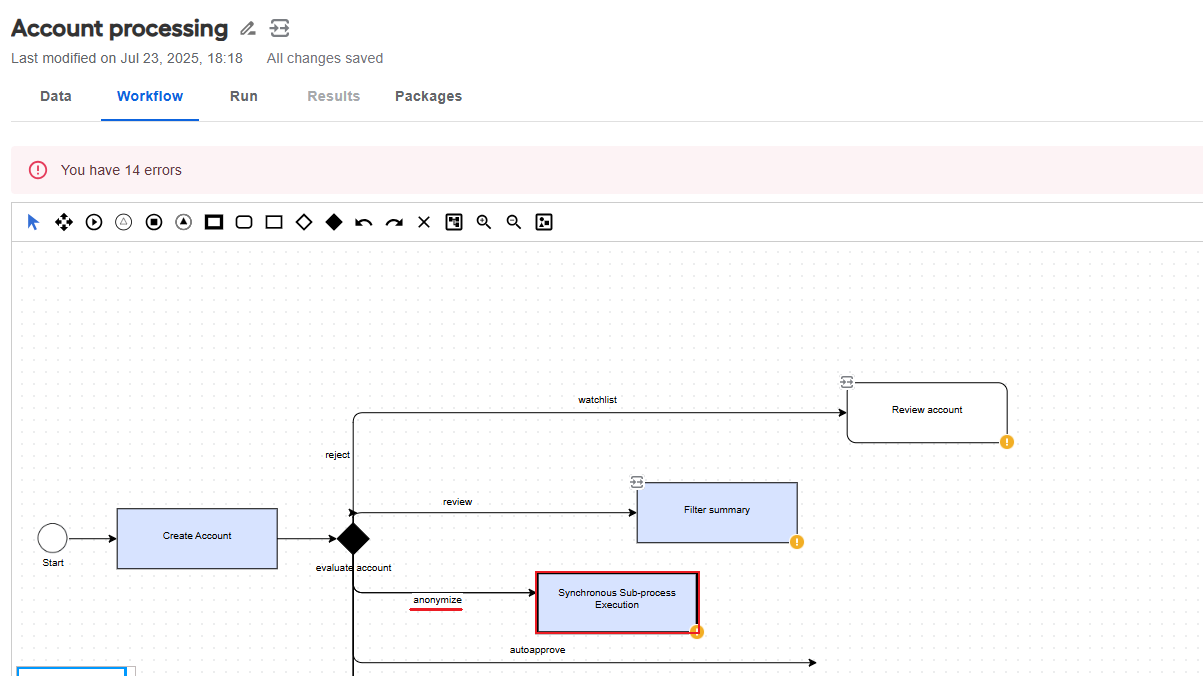
Task: Open the Packages tab
Action: point(428,96)
